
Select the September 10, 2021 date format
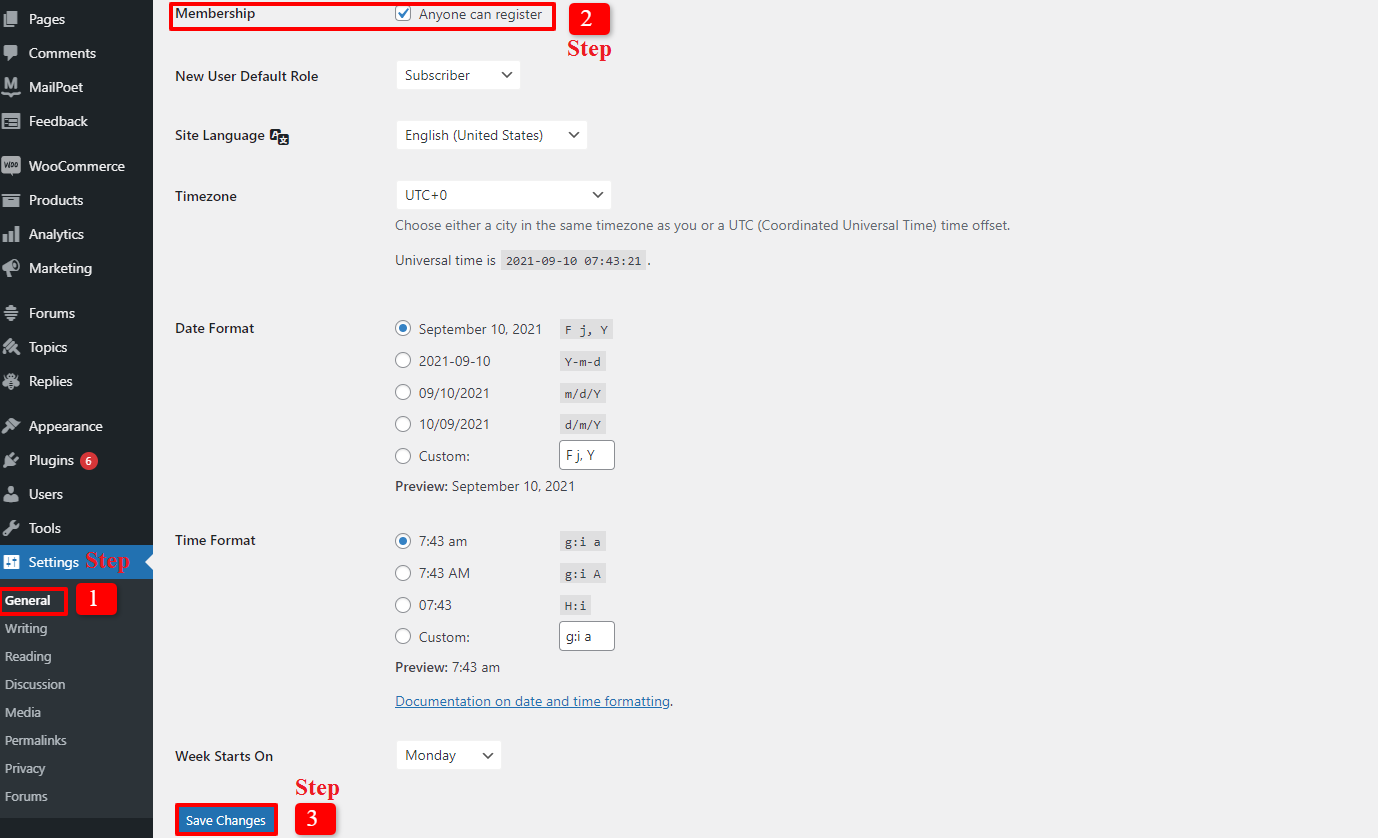[403, 328]
